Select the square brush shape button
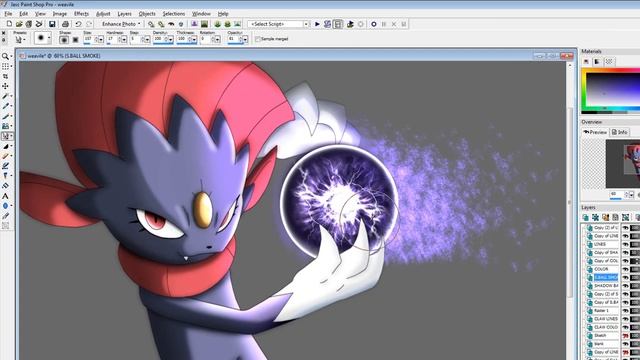 (x=75, y=40)
